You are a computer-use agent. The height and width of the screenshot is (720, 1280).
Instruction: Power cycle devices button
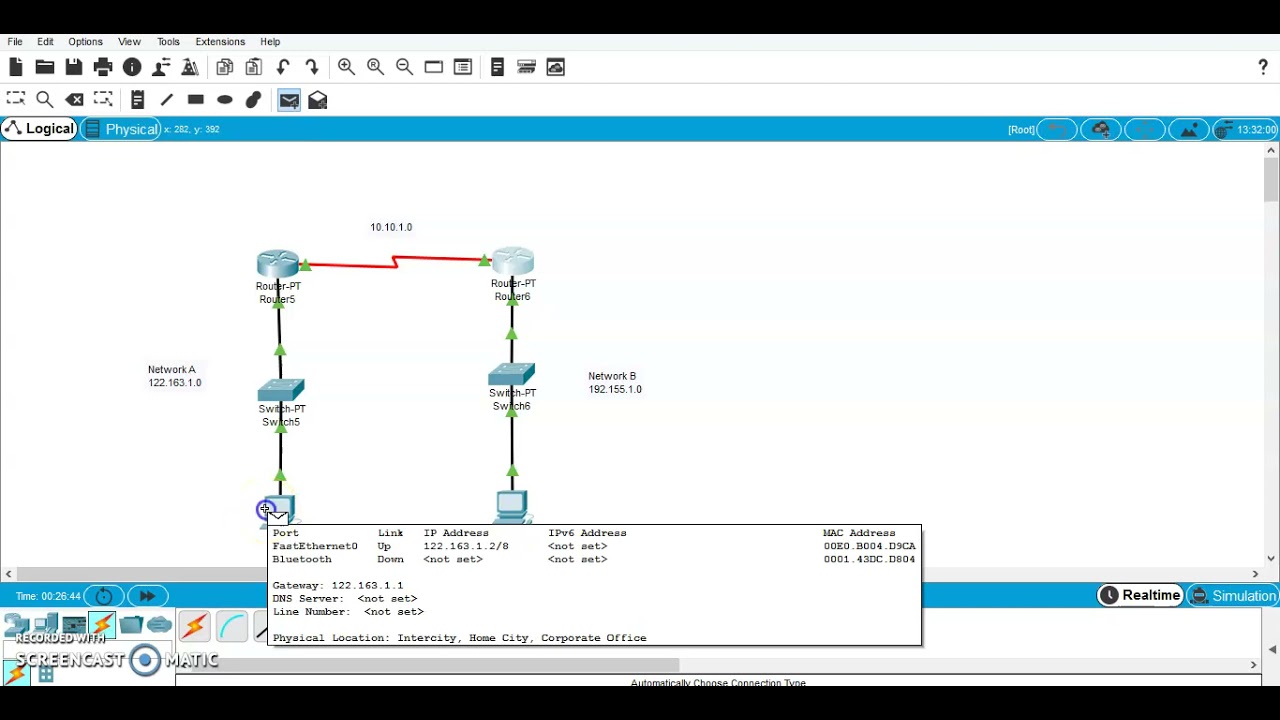(104, 596)
